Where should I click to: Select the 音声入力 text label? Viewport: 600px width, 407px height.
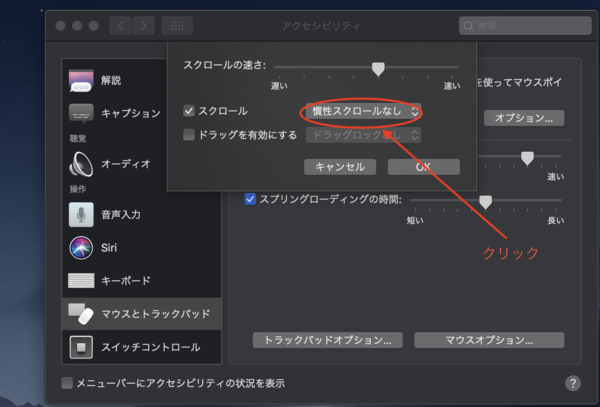tap(121, 215)
